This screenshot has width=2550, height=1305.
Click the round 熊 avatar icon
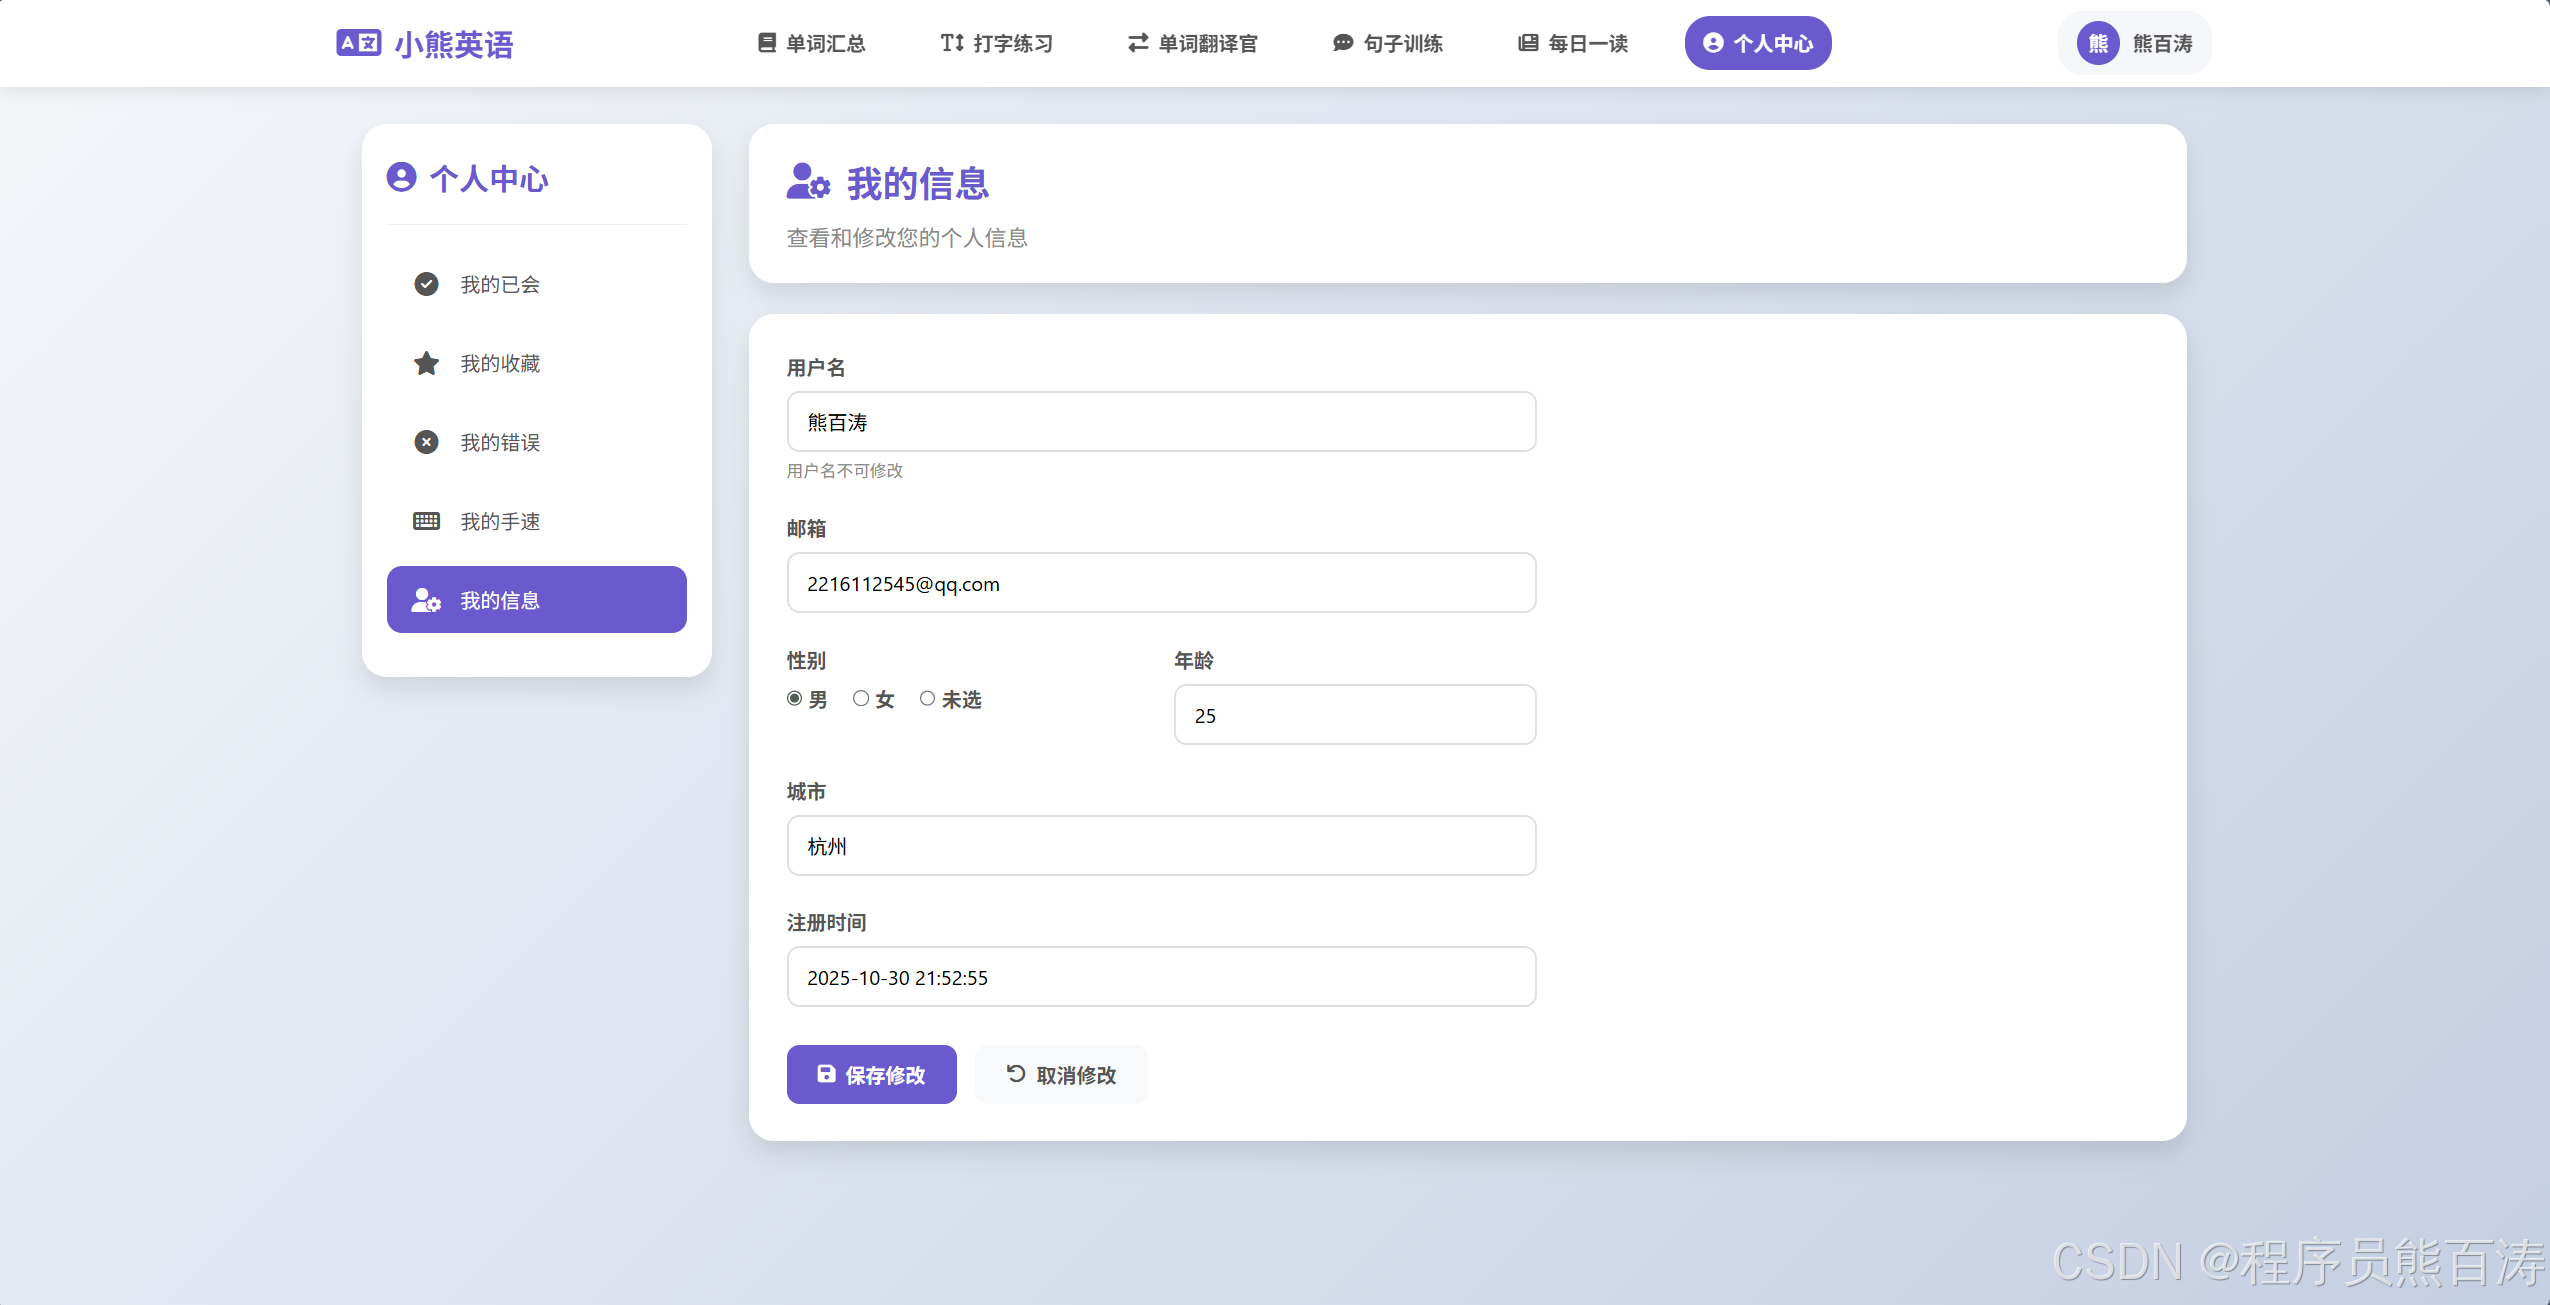click(x=2098, y=43)
